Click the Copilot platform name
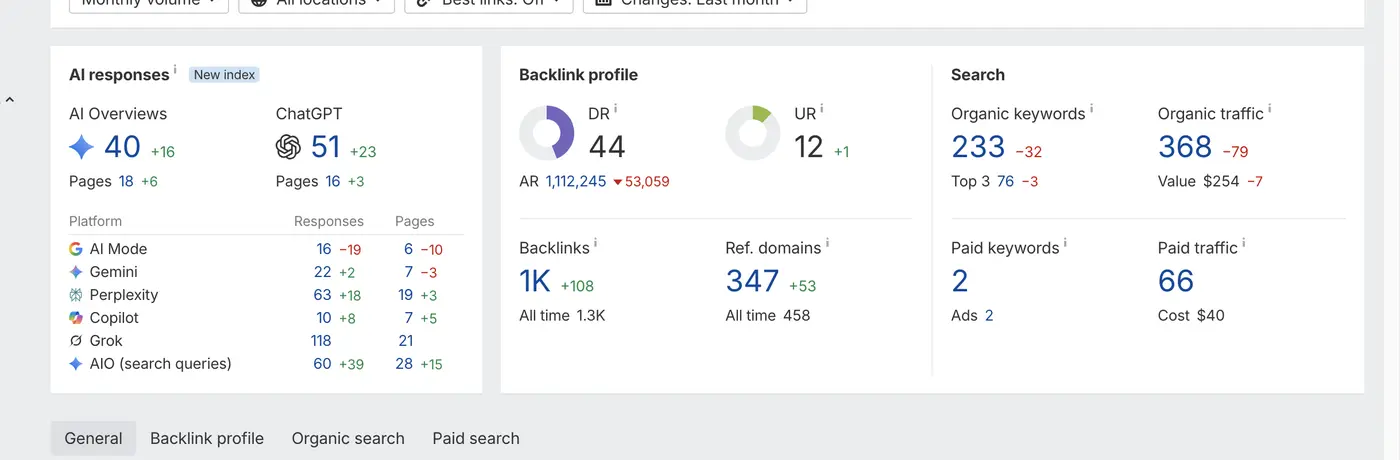The width and height of the screenshot is (1400, 460). coord(114,318)
